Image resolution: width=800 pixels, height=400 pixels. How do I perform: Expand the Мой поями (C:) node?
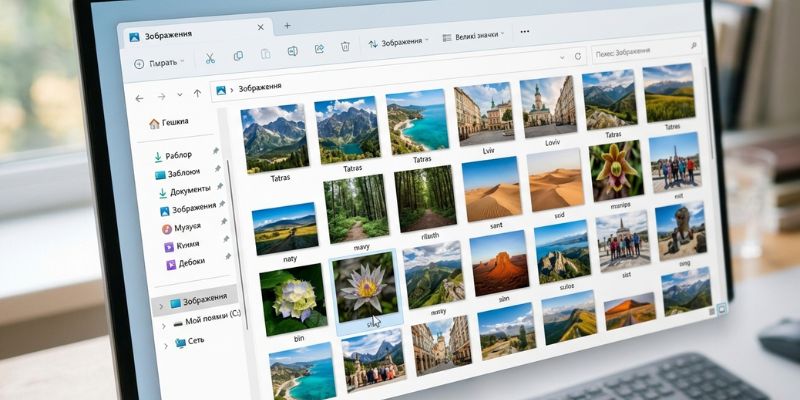click(x=164, y=326)
